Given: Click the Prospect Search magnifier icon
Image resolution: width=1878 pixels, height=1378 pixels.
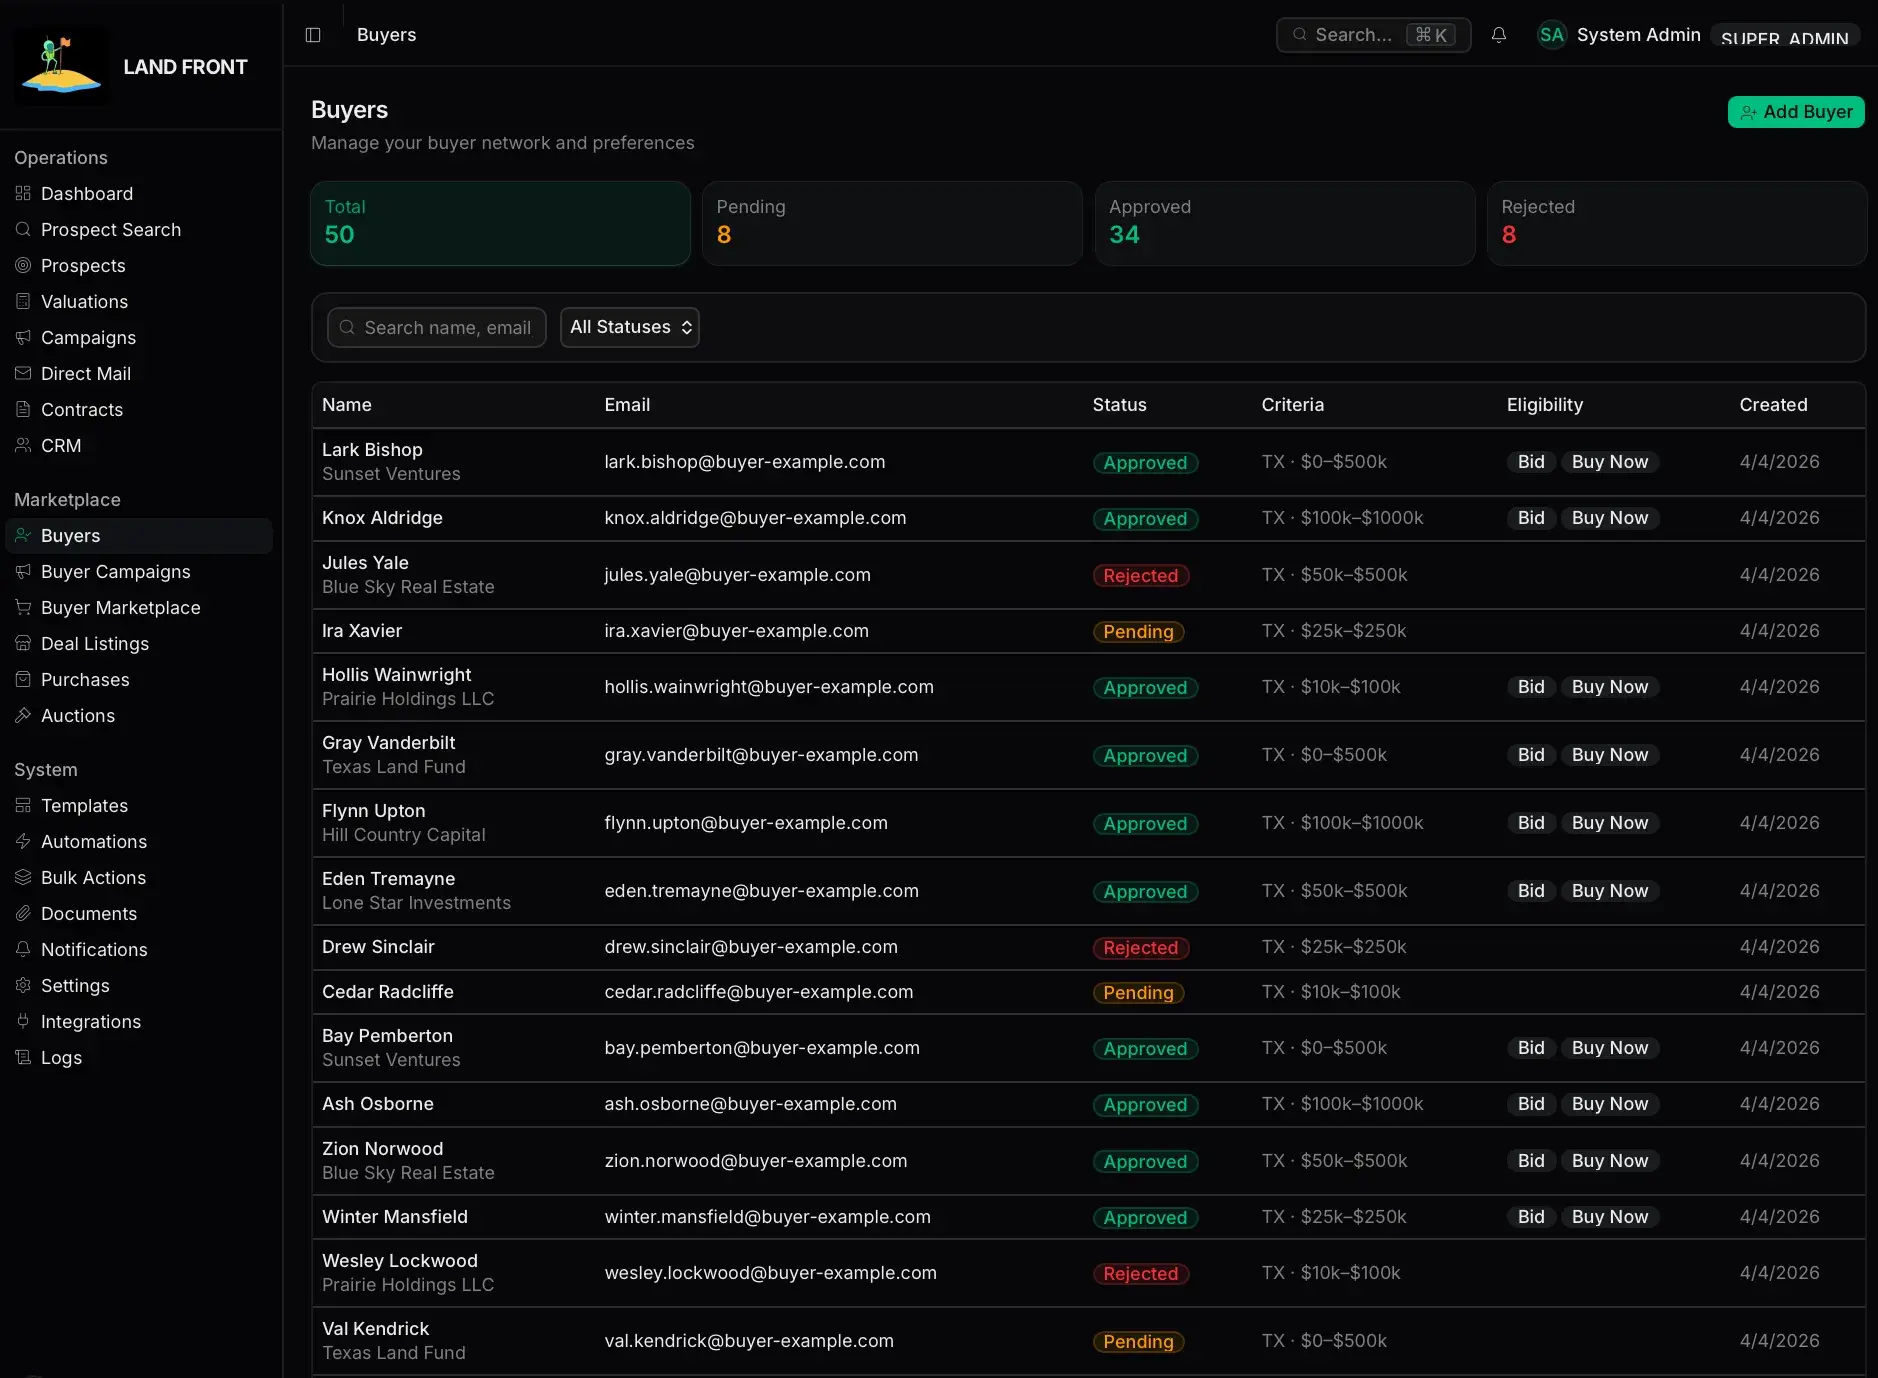Looking at the screenshot, I should coord(23,229).
